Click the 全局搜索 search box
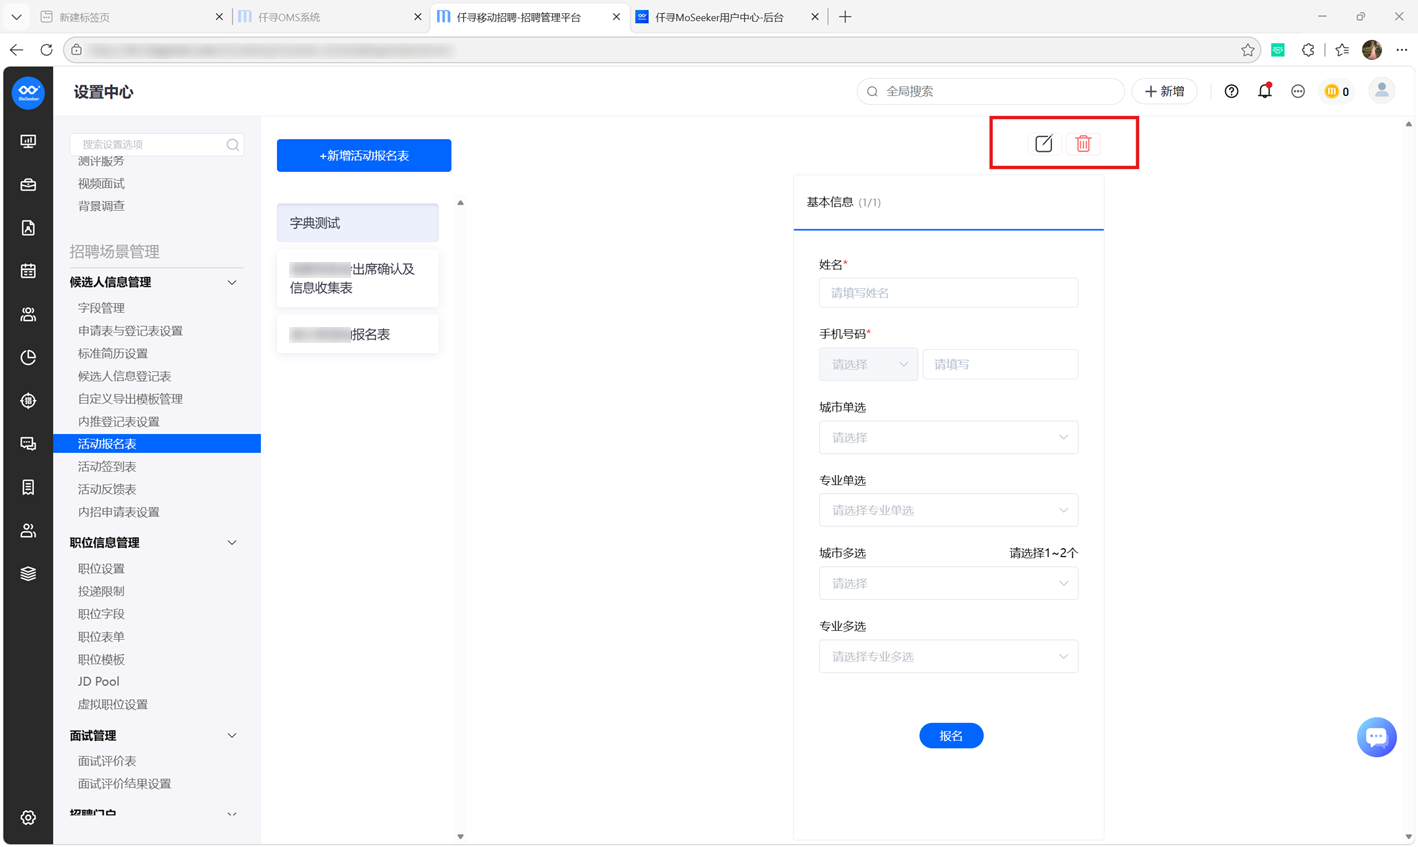The height and width of the screenshot is (847, 1418). point(990,91)
